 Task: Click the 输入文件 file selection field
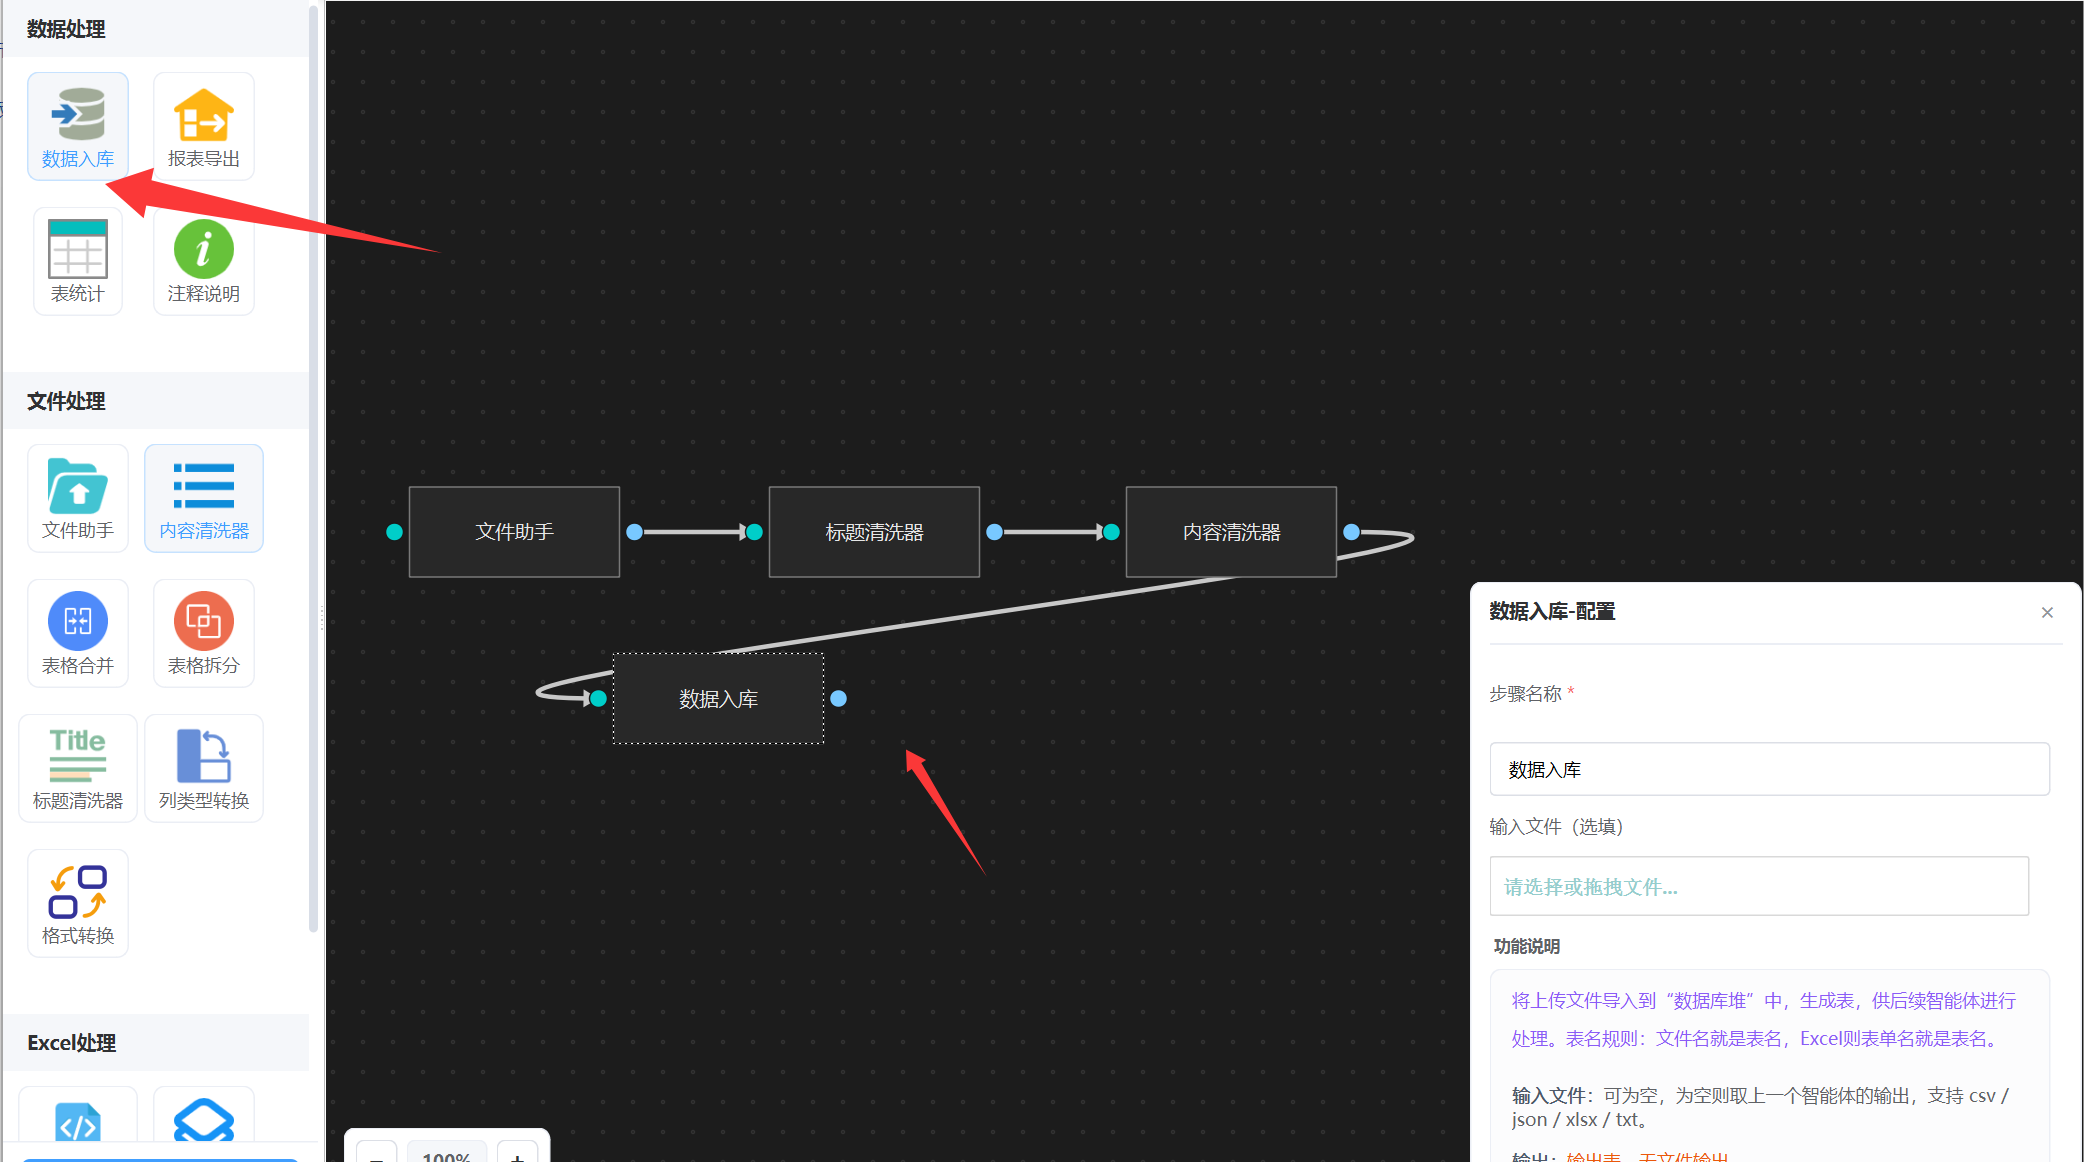[x=1759, y=886]
